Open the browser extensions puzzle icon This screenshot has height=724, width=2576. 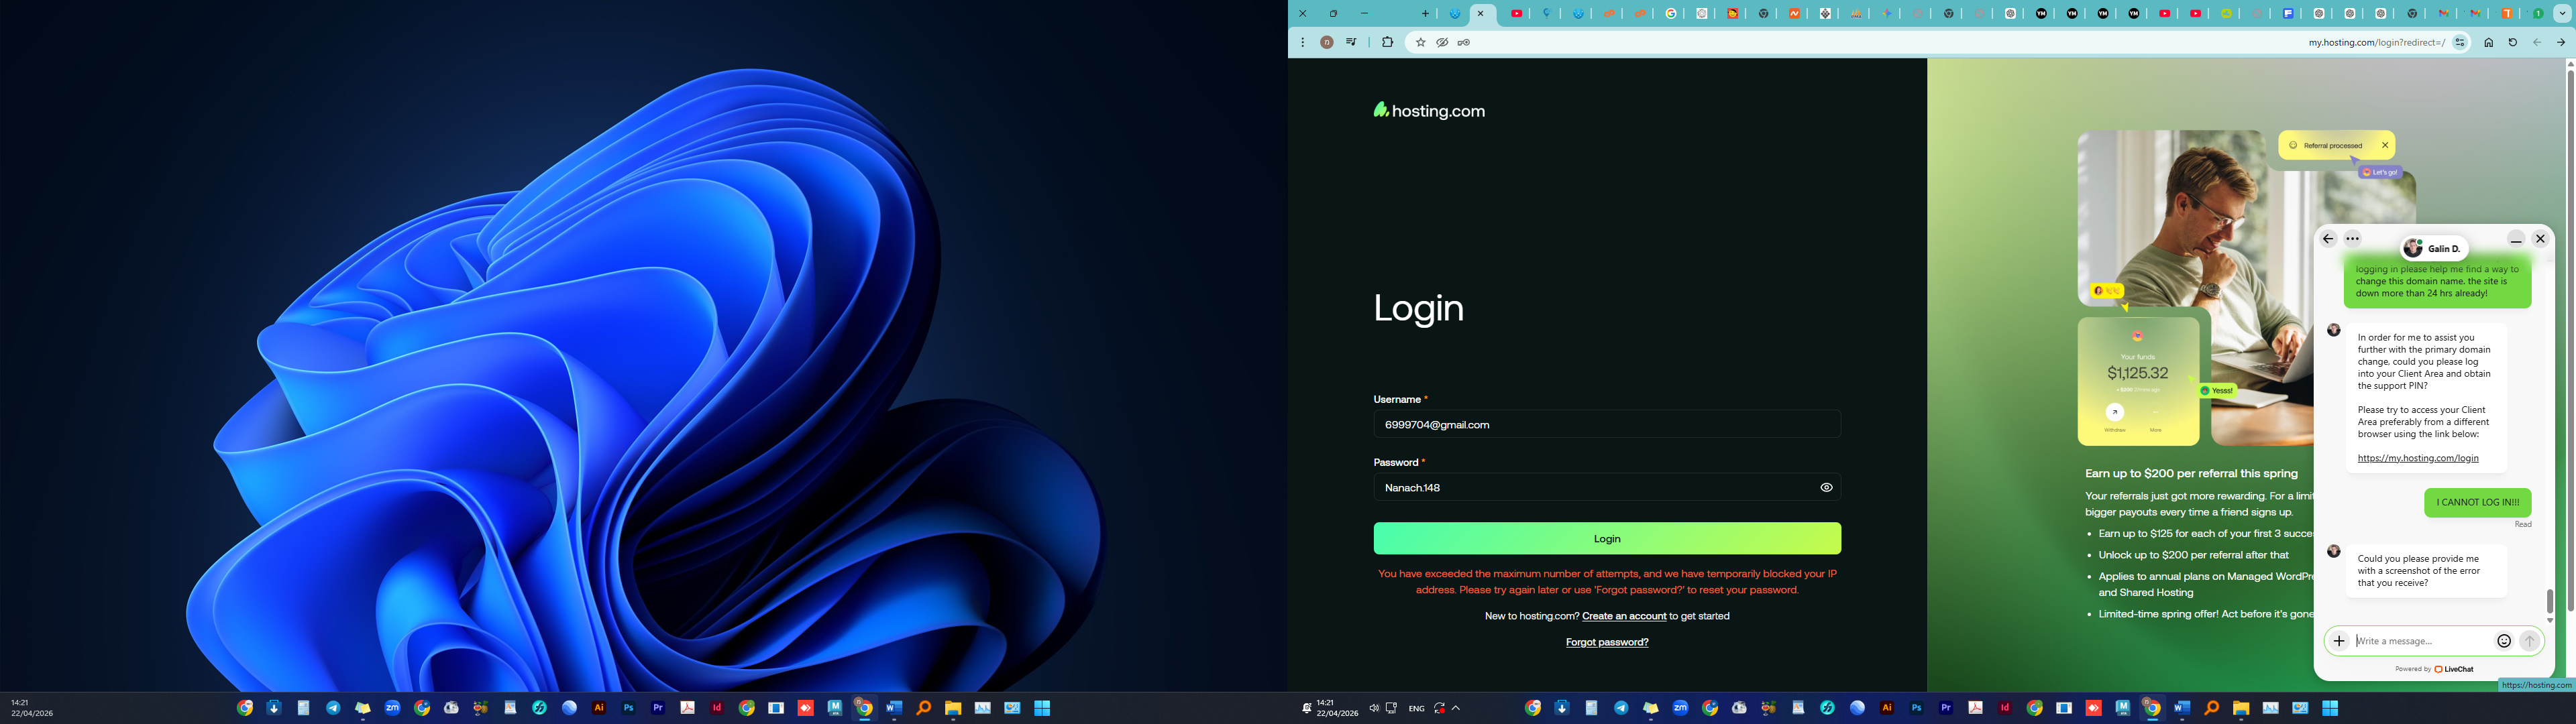click(1387, 43)
